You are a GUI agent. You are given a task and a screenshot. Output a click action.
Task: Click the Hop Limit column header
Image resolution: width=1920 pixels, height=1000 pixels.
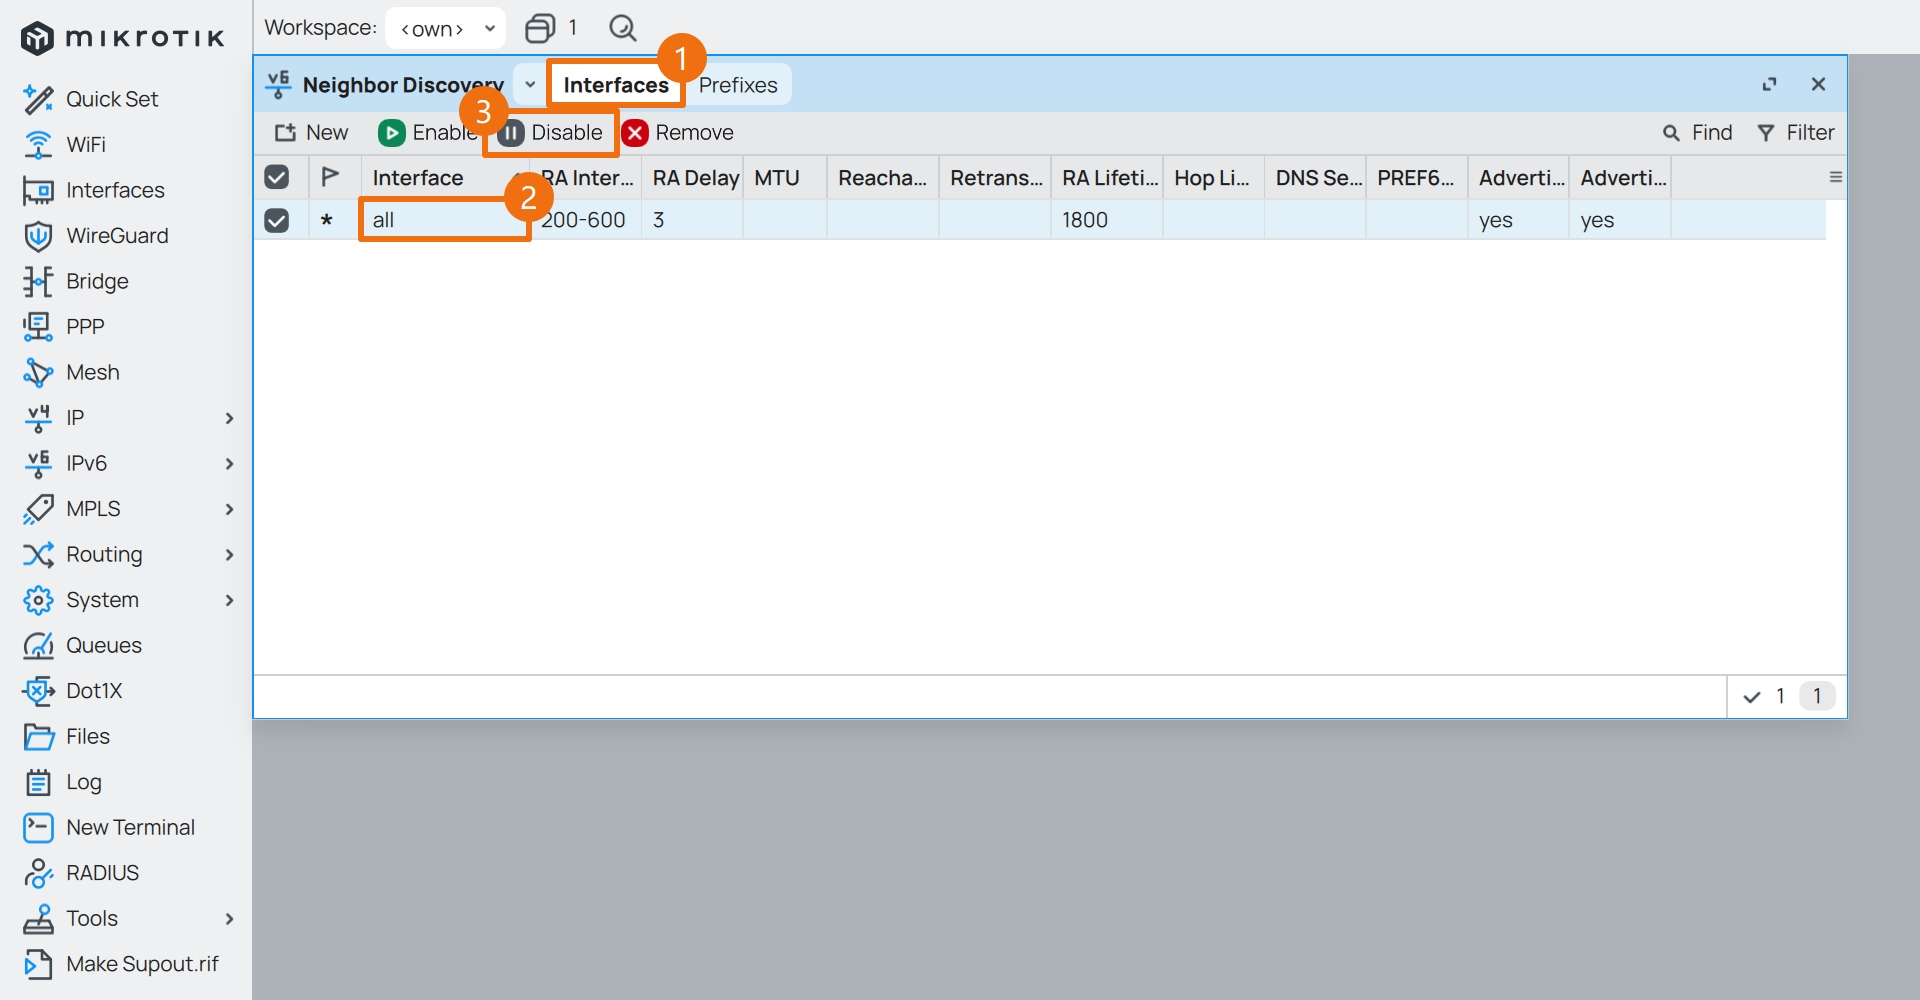coord(1214,178)
